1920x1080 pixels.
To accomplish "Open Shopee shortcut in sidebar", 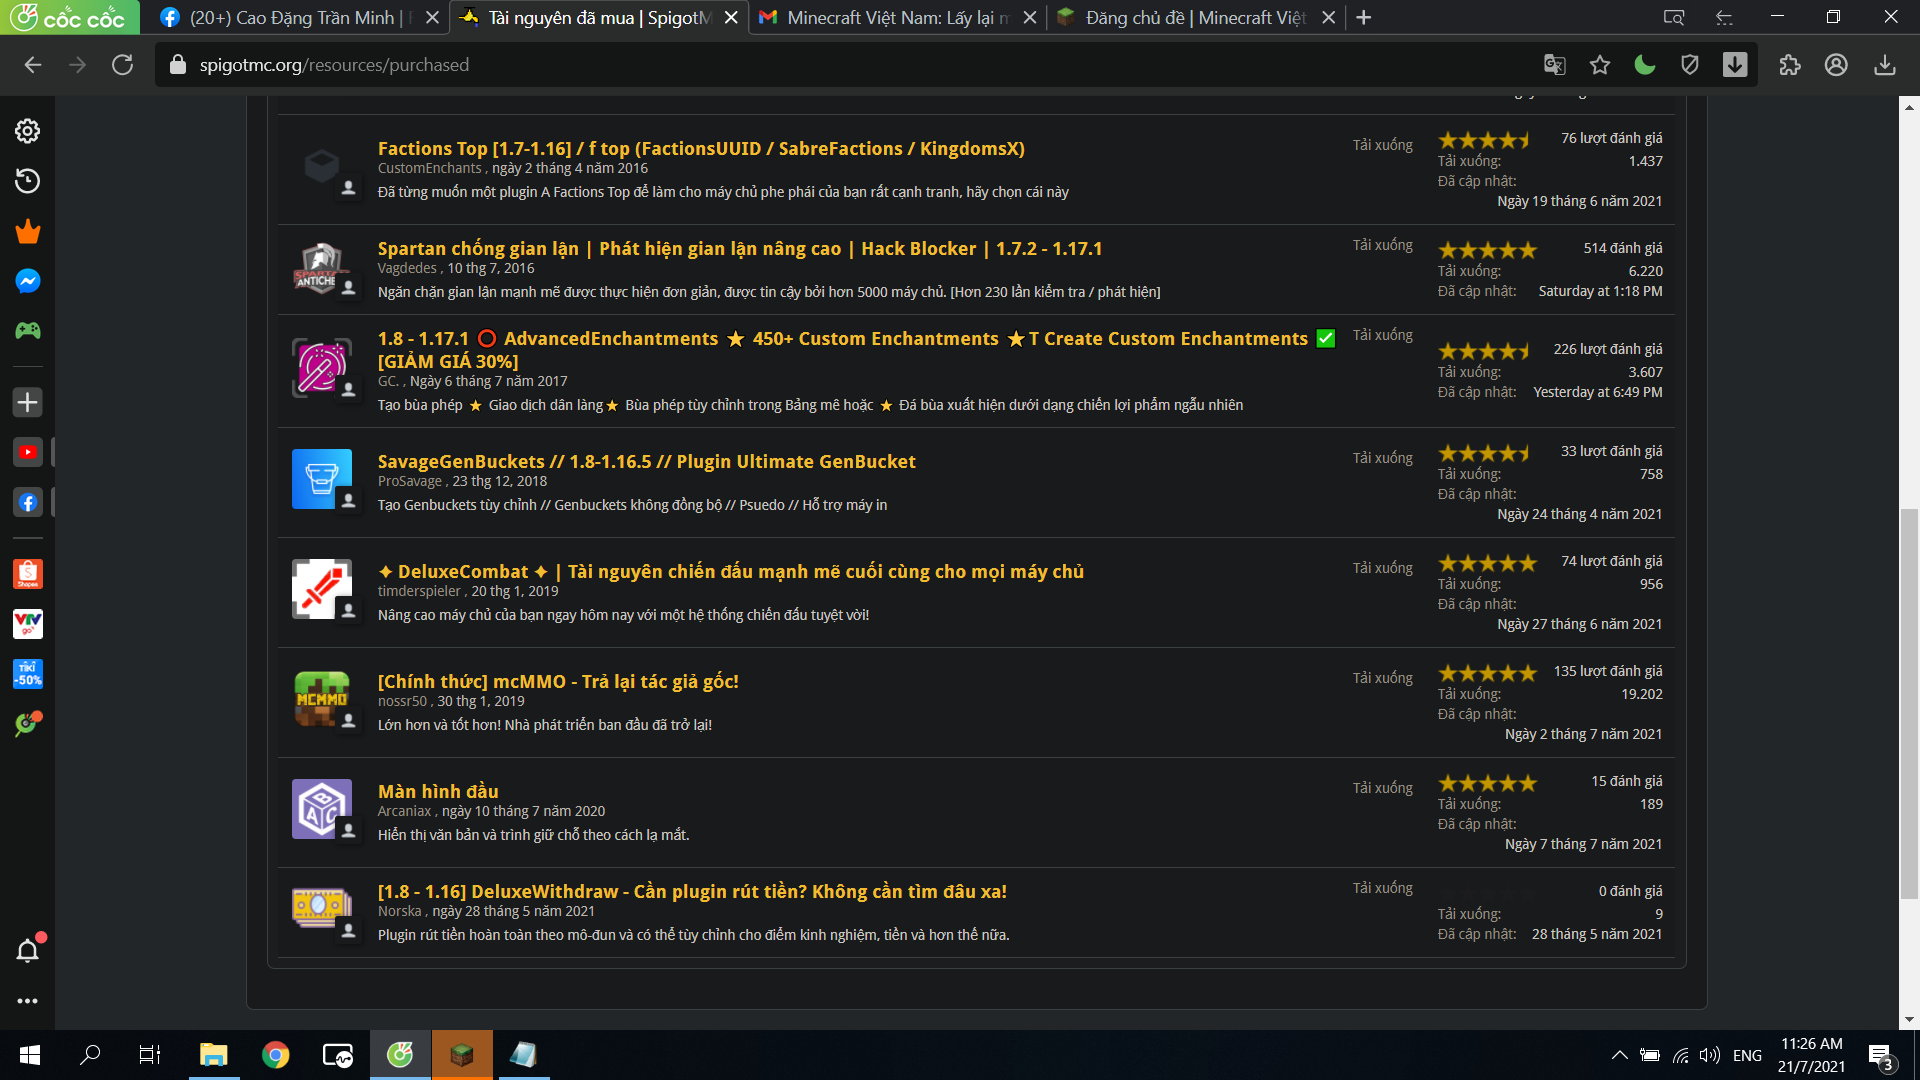I will [x=28, y=574].
